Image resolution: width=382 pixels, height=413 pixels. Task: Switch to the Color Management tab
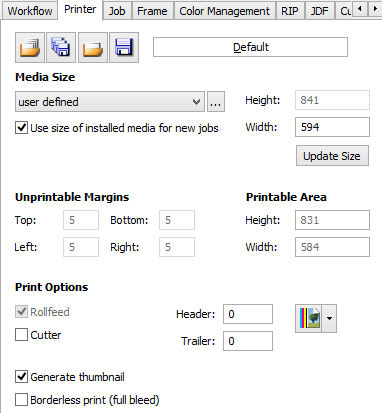(x=224, y=11)
